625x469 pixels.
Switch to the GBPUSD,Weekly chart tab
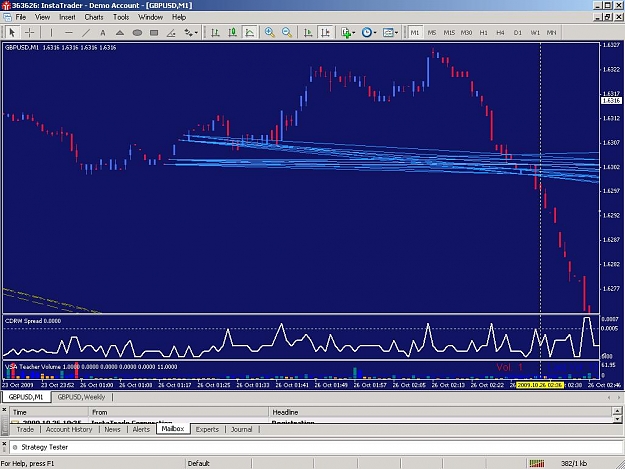[x=81, y=397]
